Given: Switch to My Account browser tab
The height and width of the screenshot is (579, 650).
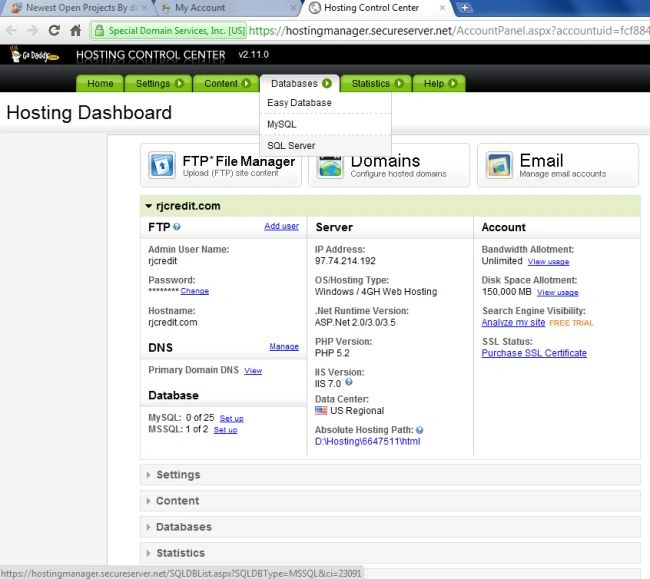Looking at the screenshot, I should click(x=227, y=7).
